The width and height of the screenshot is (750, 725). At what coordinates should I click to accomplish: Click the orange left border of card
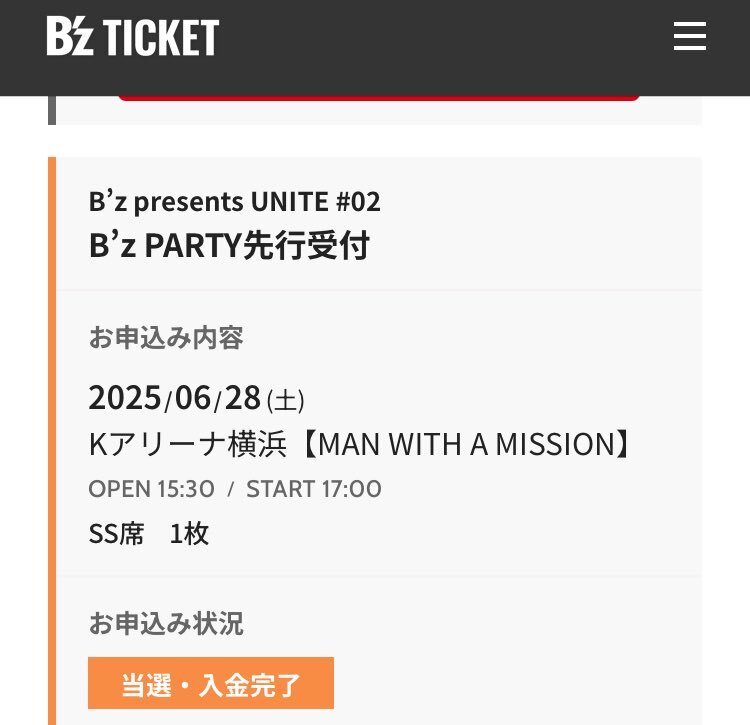(x=52, y=440)
